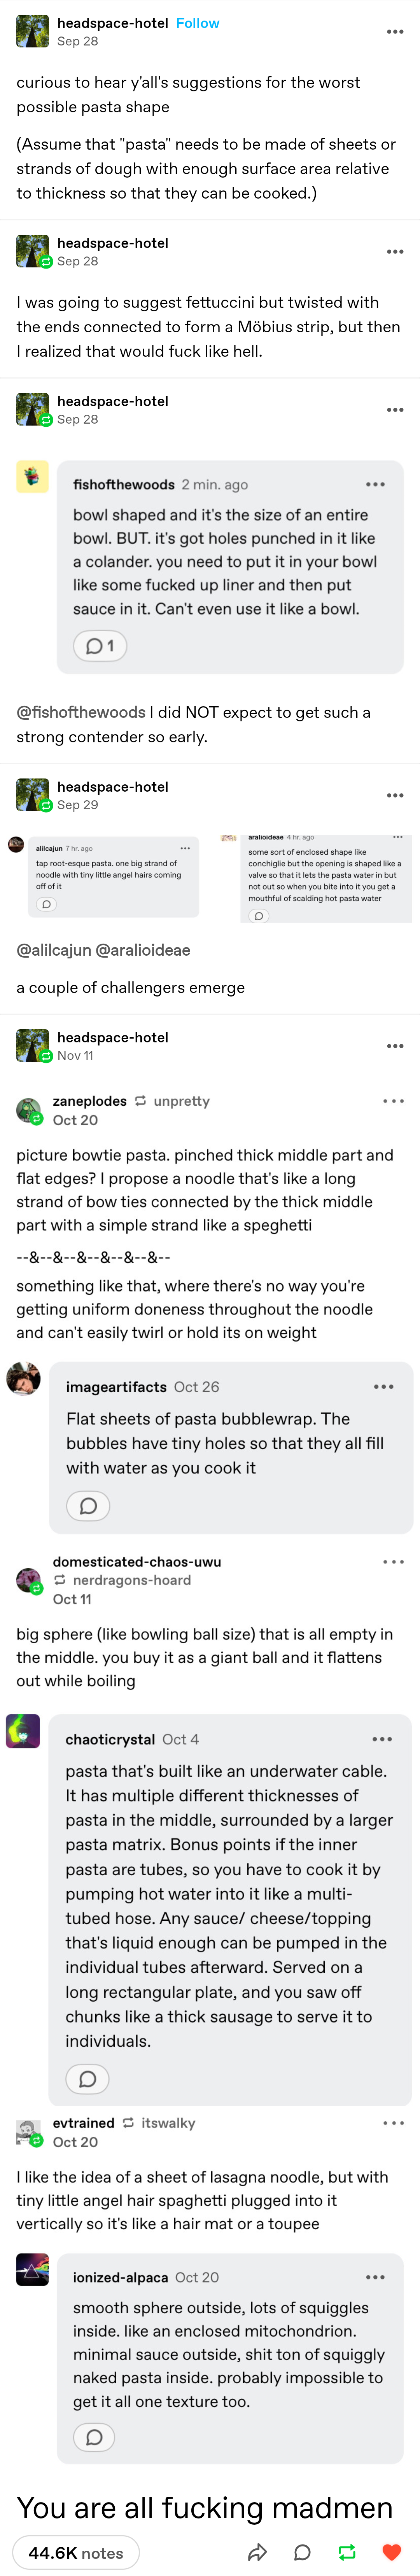Click reply bubble on chaoticrystal comment
Screen dimensions: 420x2576
(x=88, y=2079)
